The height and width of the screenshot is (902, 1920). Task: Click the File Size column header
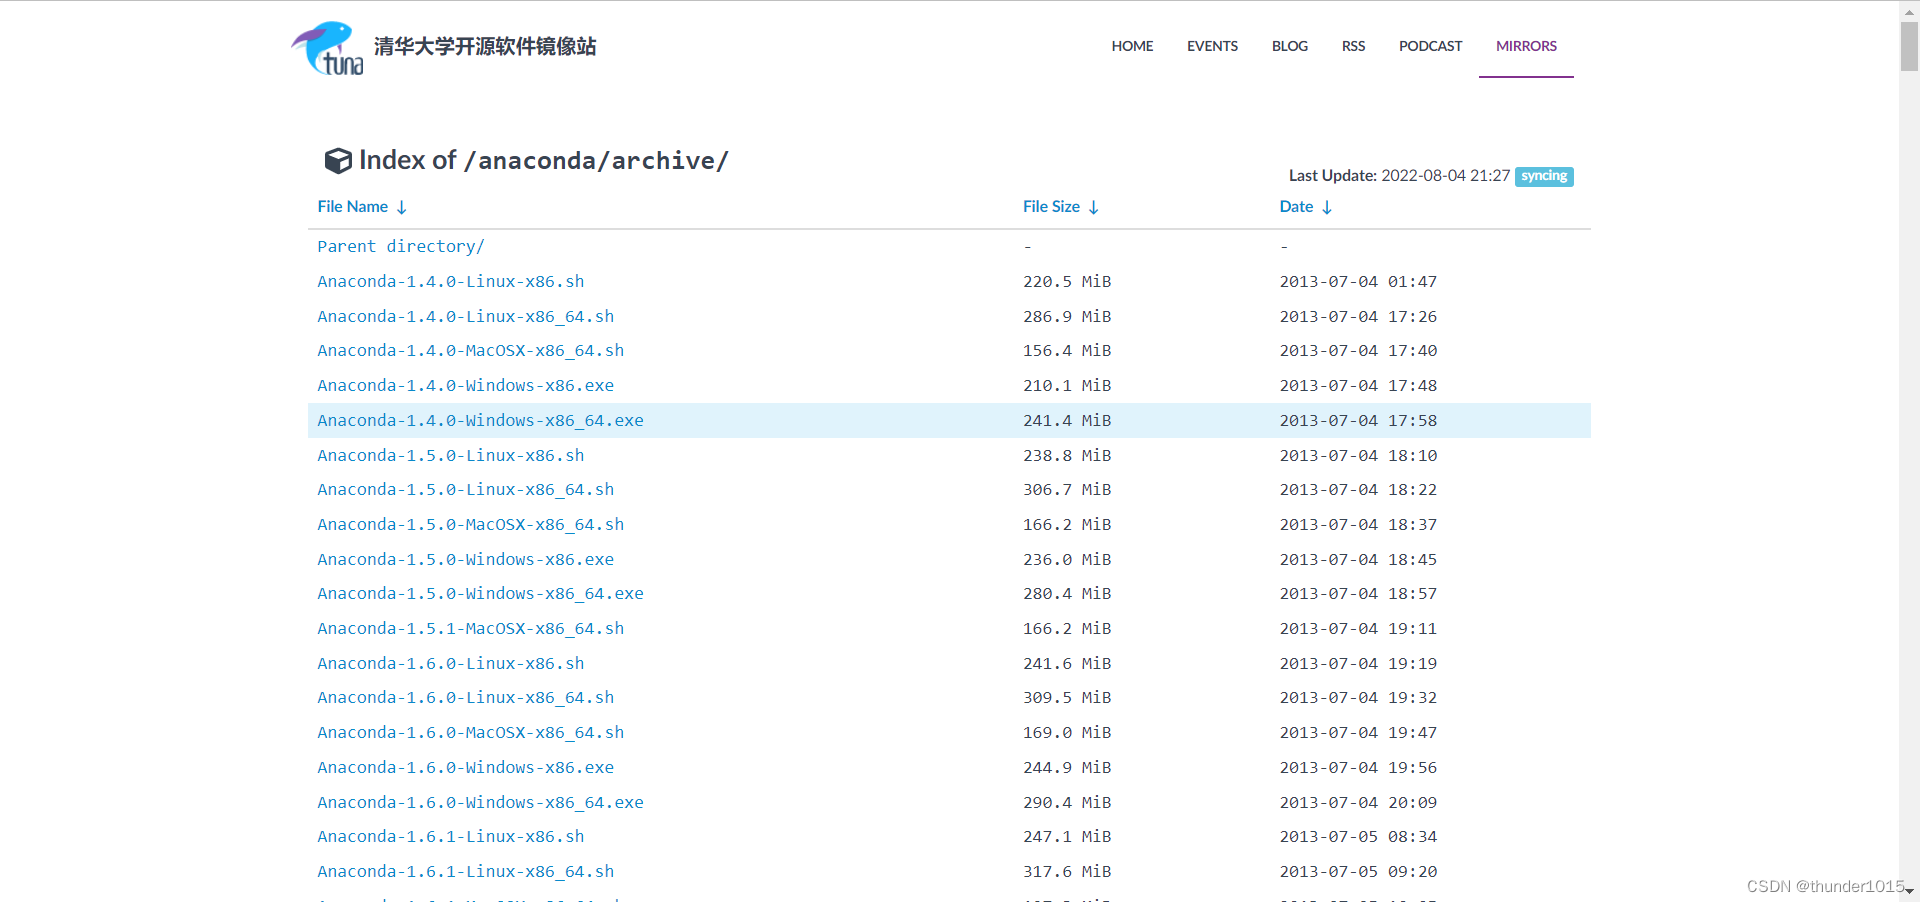click(x=1051, y=207)
